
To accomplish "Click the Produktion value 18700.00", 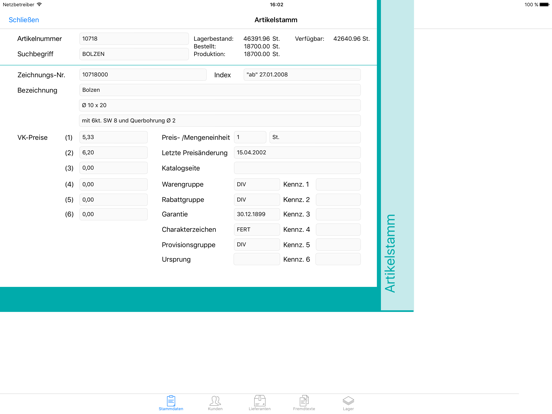I will pos(262,54).
